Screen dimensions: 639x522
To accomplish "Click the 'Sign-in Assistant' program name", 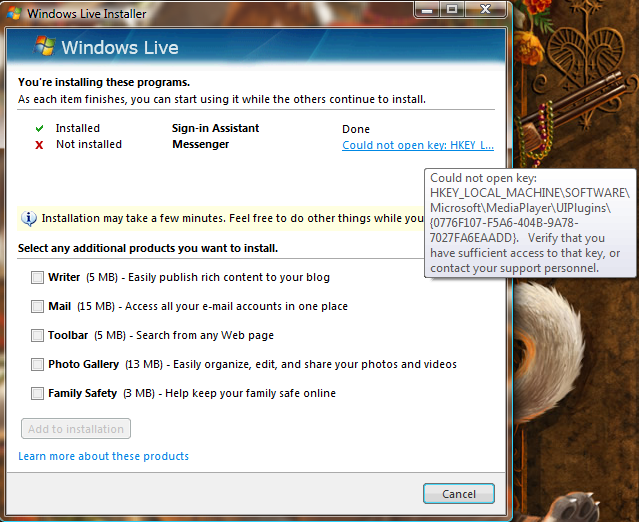I will click(215, 128).
